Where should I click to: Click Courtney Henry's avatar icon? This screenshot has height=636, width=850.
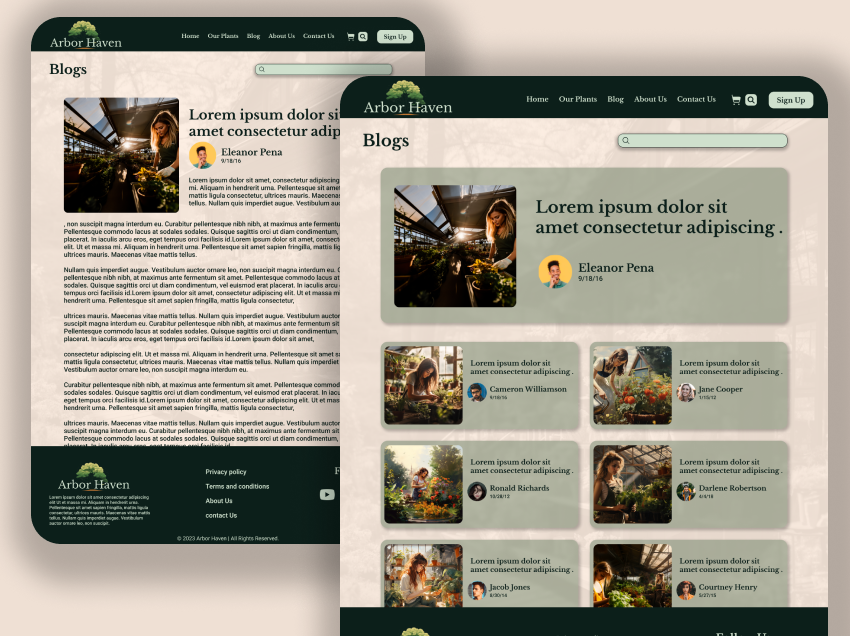[686, 587]
